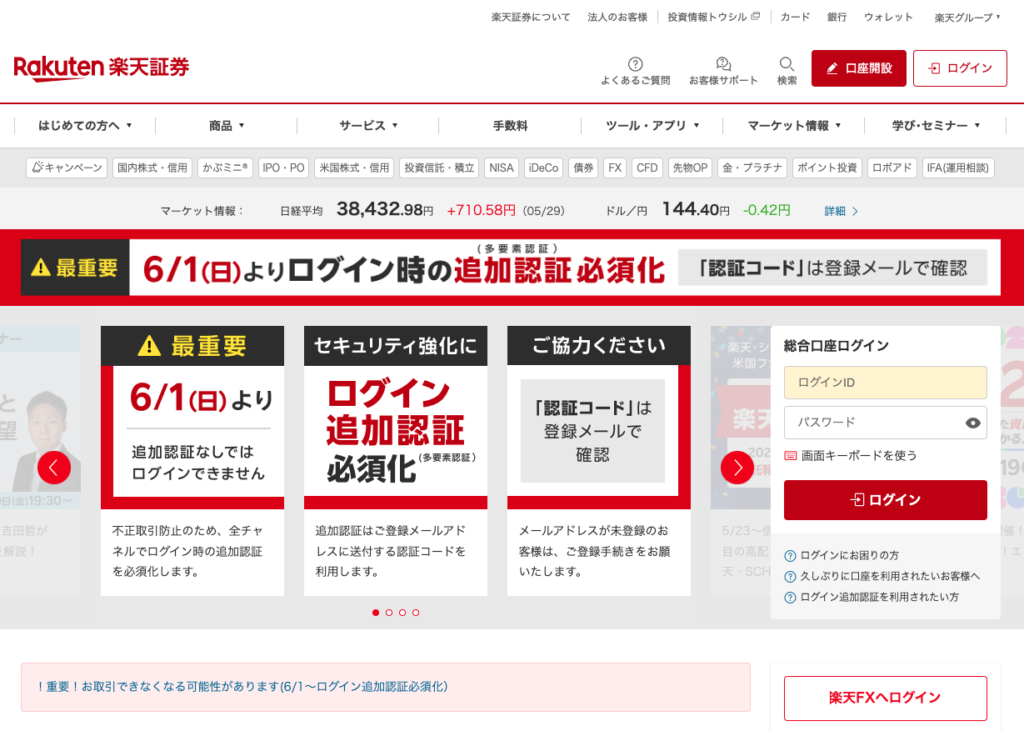
Task: Open 銀行 top link
Action: (837, 18)
